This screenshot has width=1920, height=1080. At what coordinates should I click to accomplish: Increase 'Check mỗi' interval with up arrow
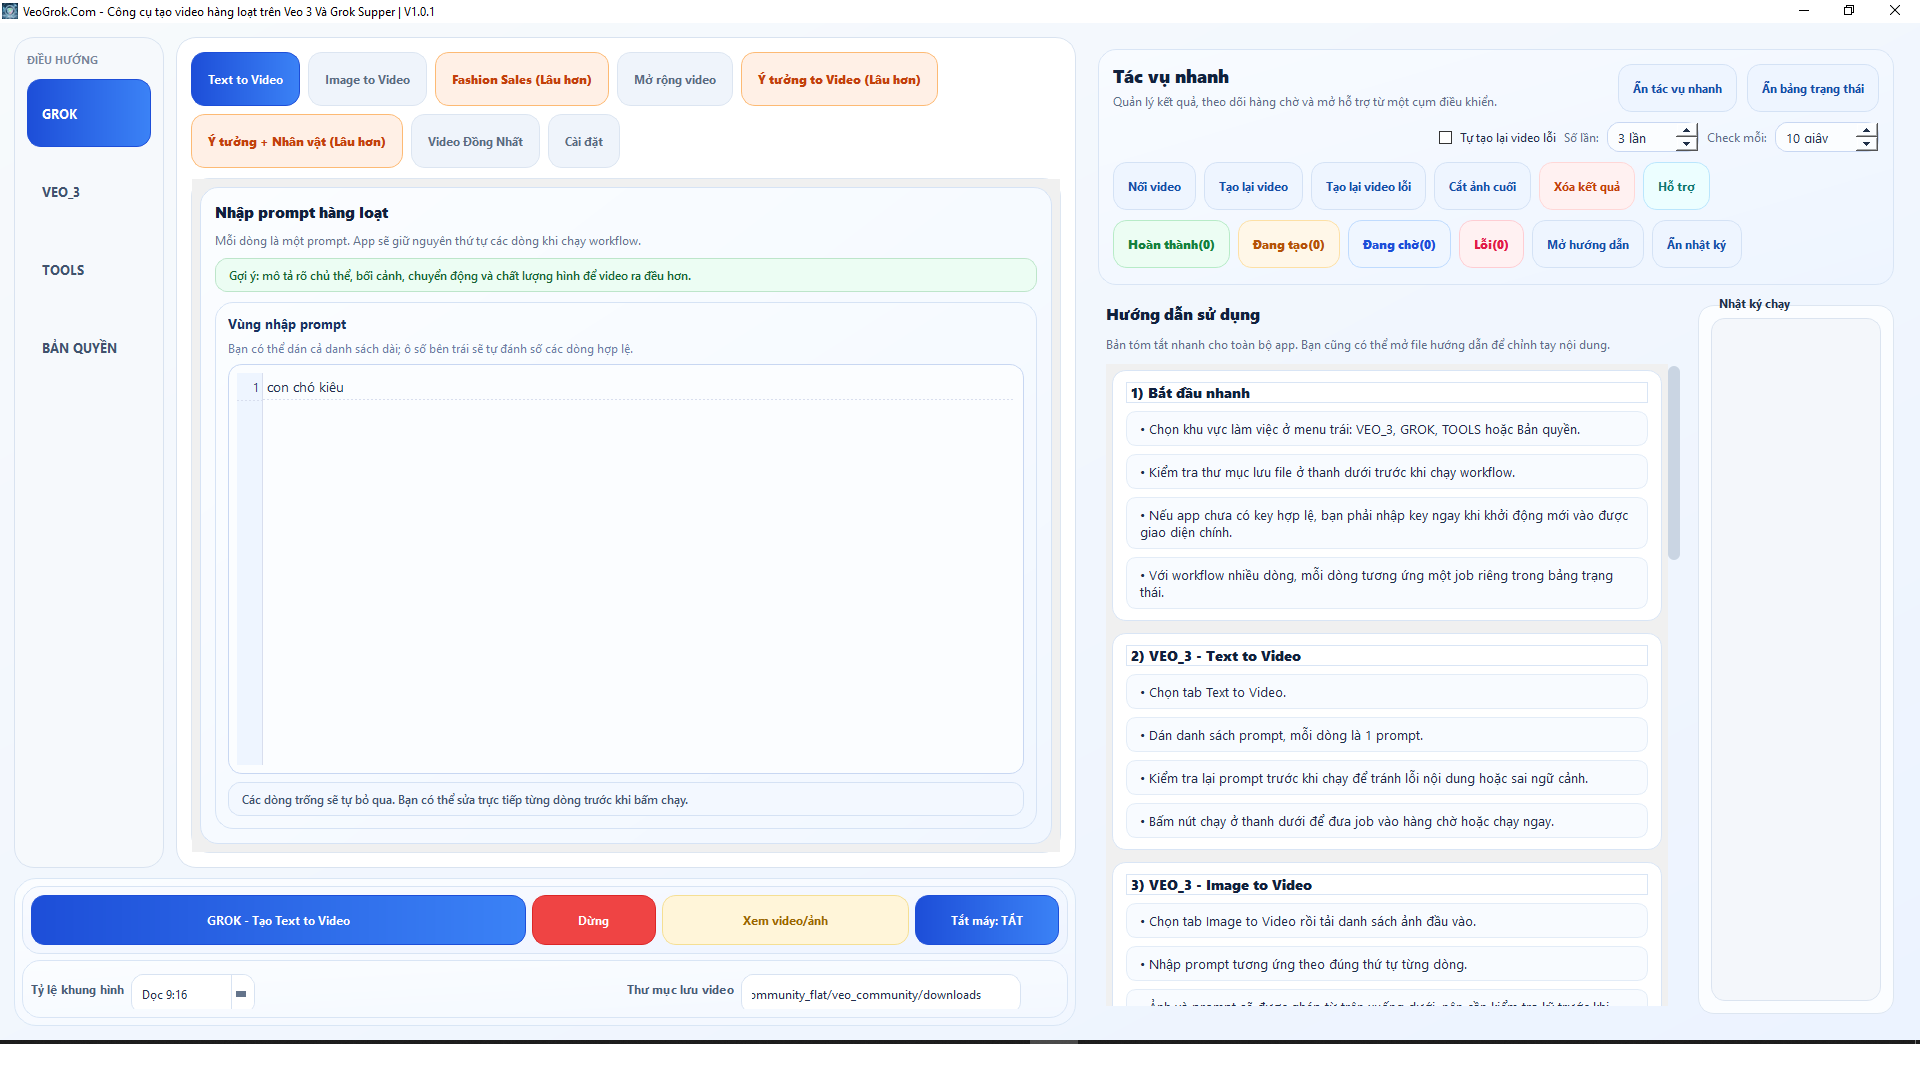click(x=1866, y=131)
